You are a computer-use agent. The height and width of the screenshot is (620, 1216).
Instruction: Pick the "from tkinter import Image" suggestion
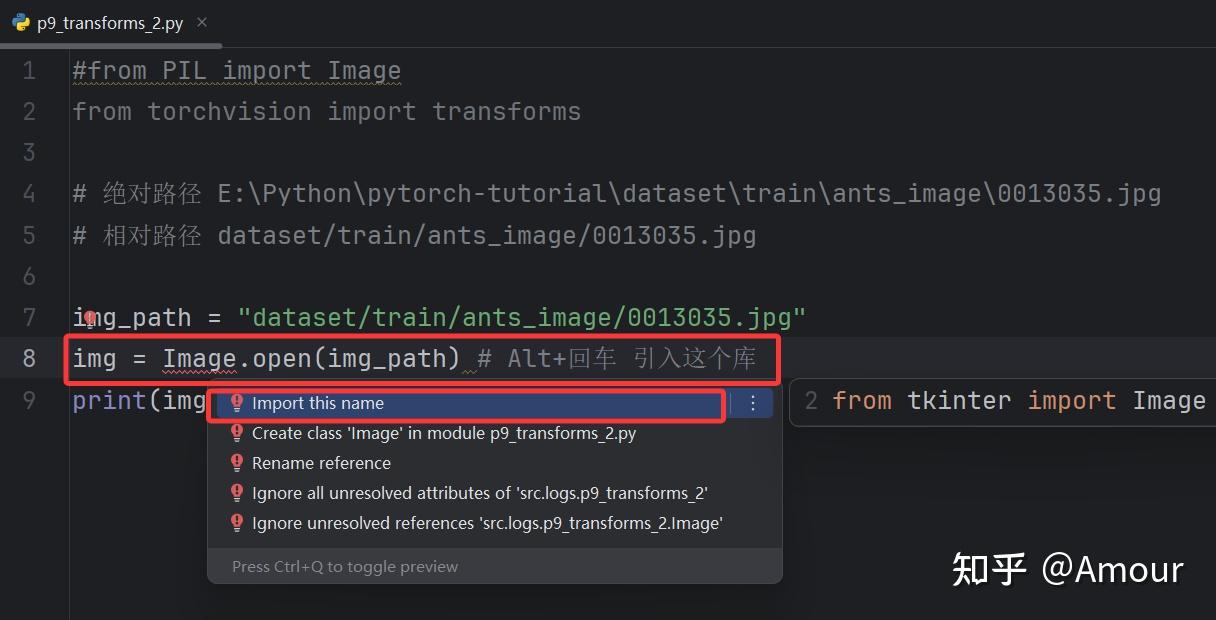pyautogui.click(x=1018, y=401)
